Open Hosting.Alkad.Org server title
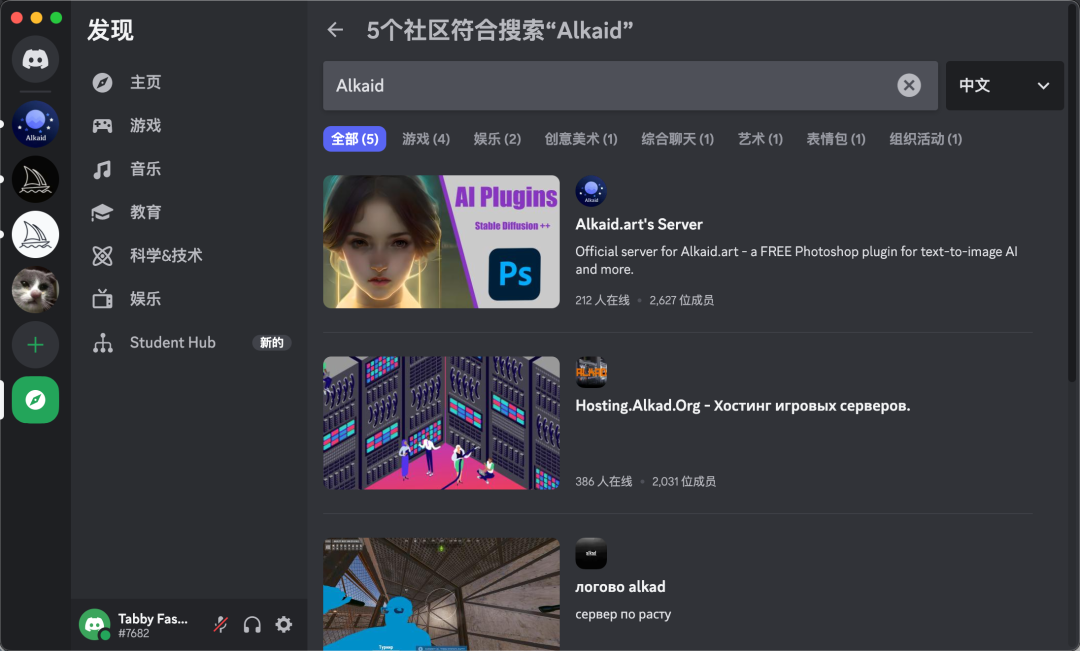Image resolution: width=1080 pixels, height=651 pixels. (742, 406)
